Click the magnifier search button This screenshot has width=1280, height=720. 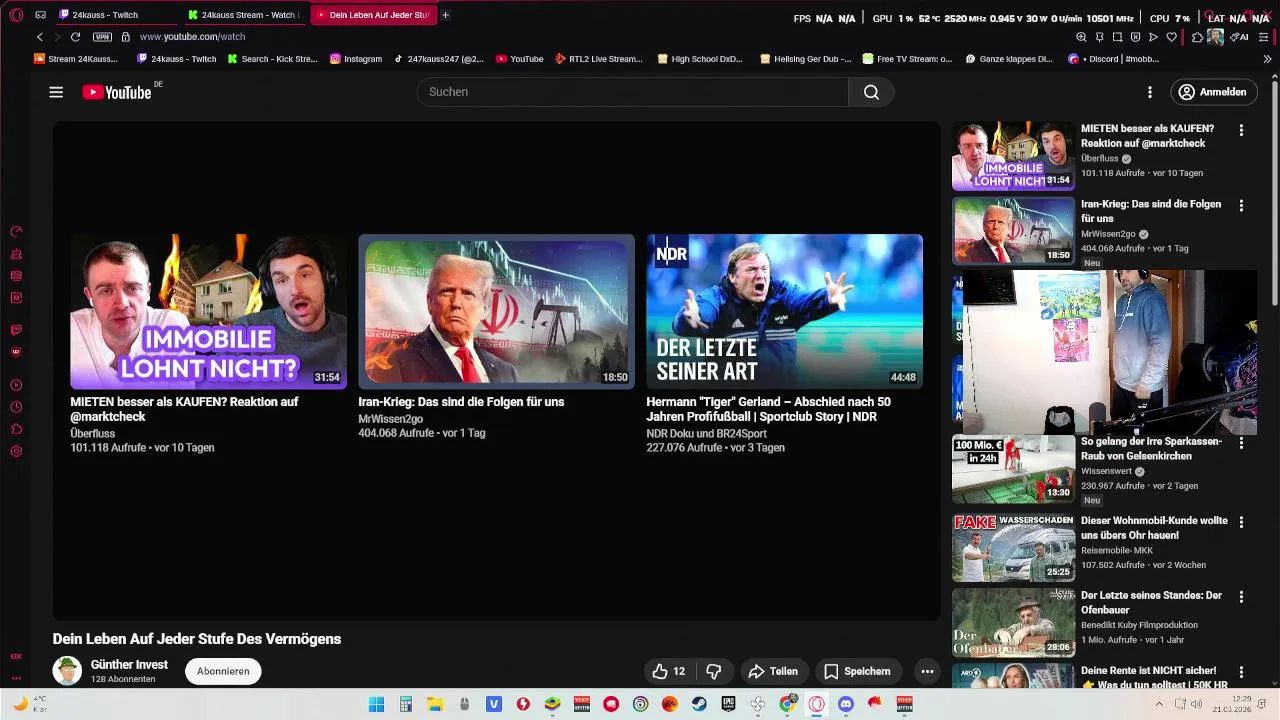(x=871, y=92)
